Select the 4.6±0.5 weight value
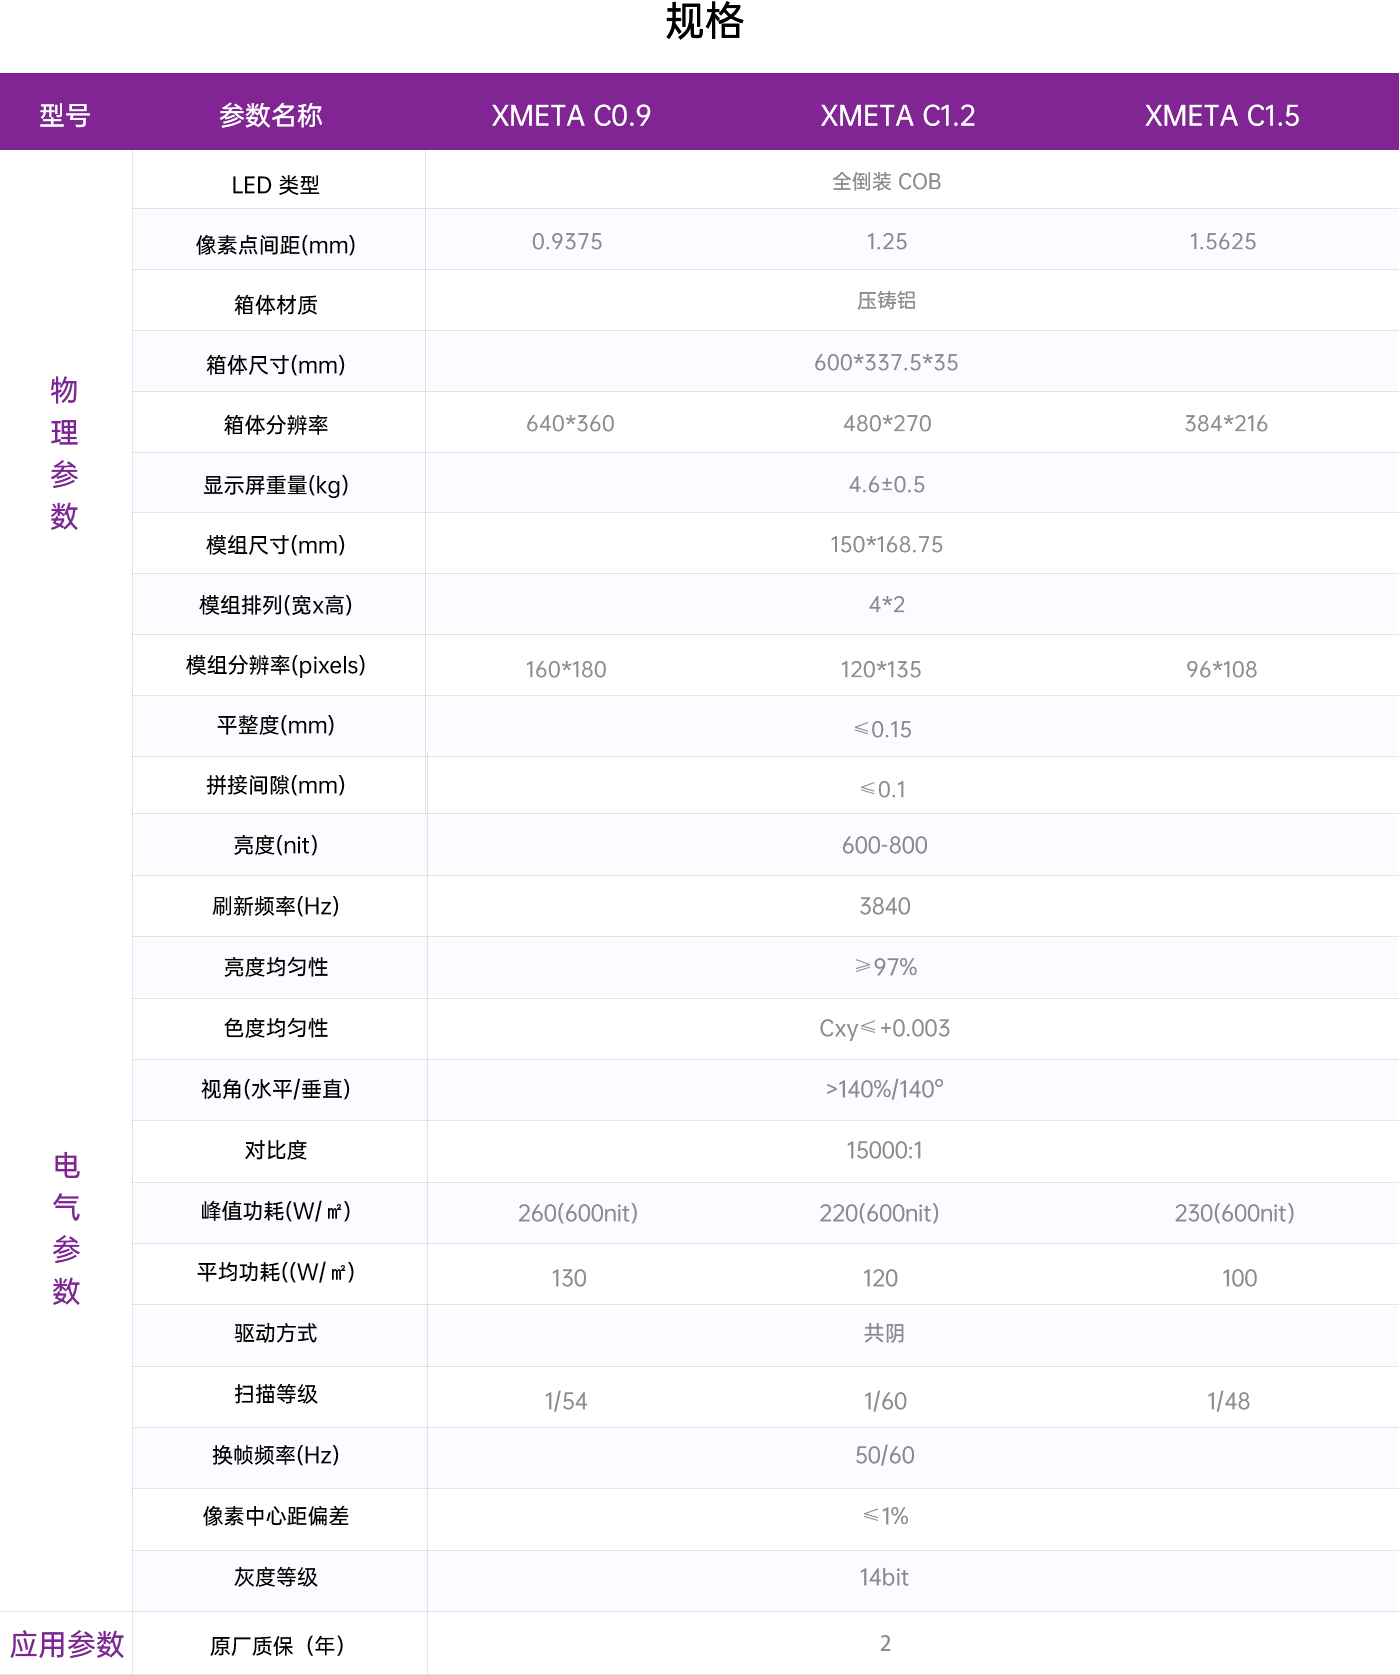The width and height of the screenshot is (1400, 1675). (887, 485)
